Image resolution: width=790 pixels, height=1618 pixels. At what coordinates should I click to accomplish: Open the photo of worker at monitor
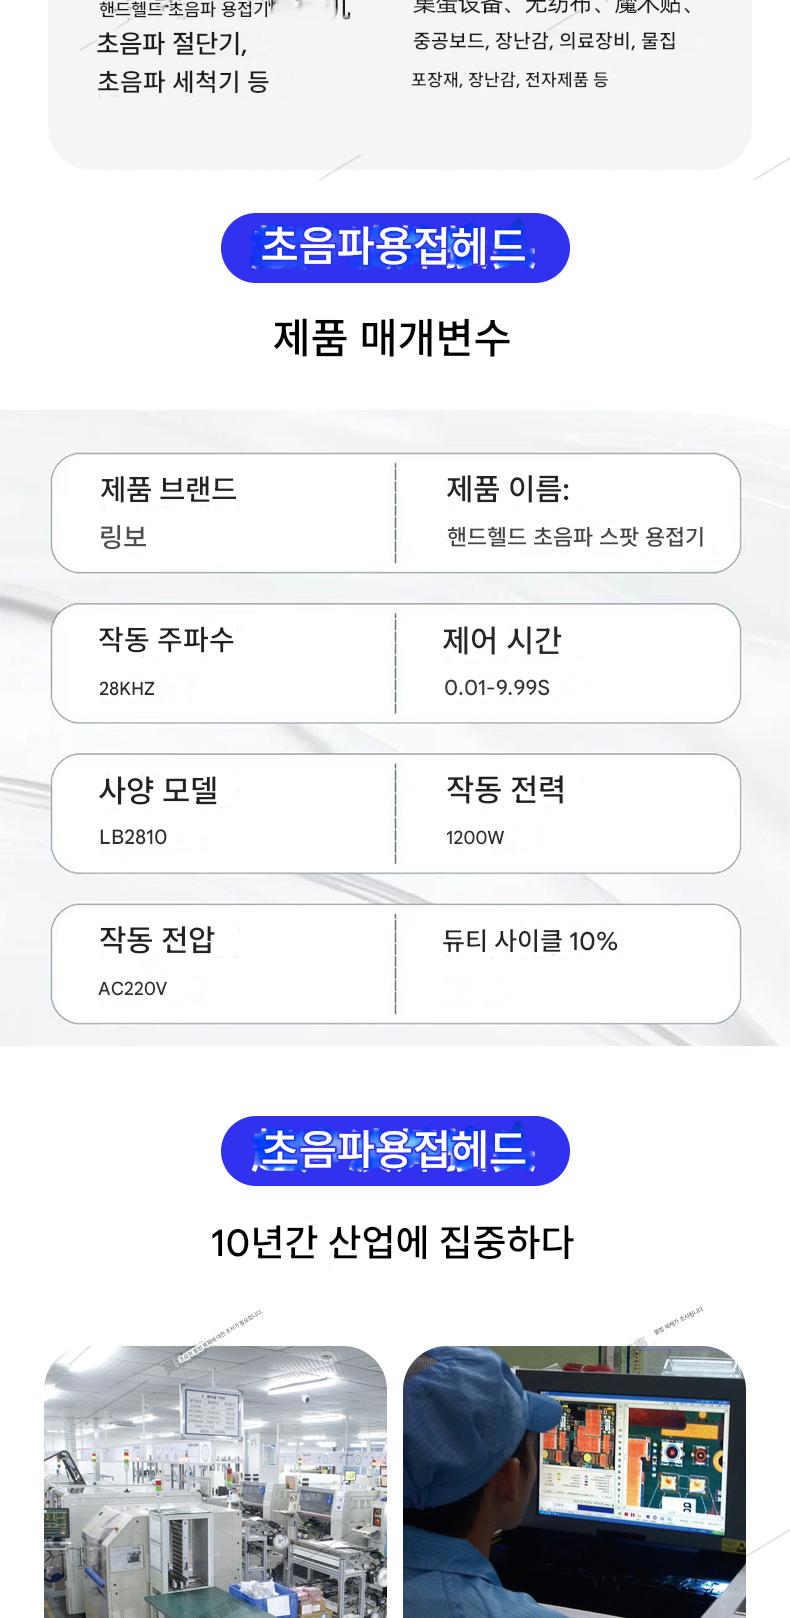(574, 1480)
